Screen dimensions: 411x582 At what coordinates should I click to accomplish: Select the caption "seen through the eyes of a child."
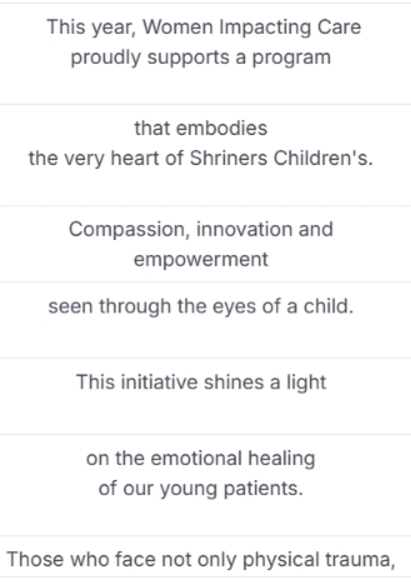pos(201,307)
